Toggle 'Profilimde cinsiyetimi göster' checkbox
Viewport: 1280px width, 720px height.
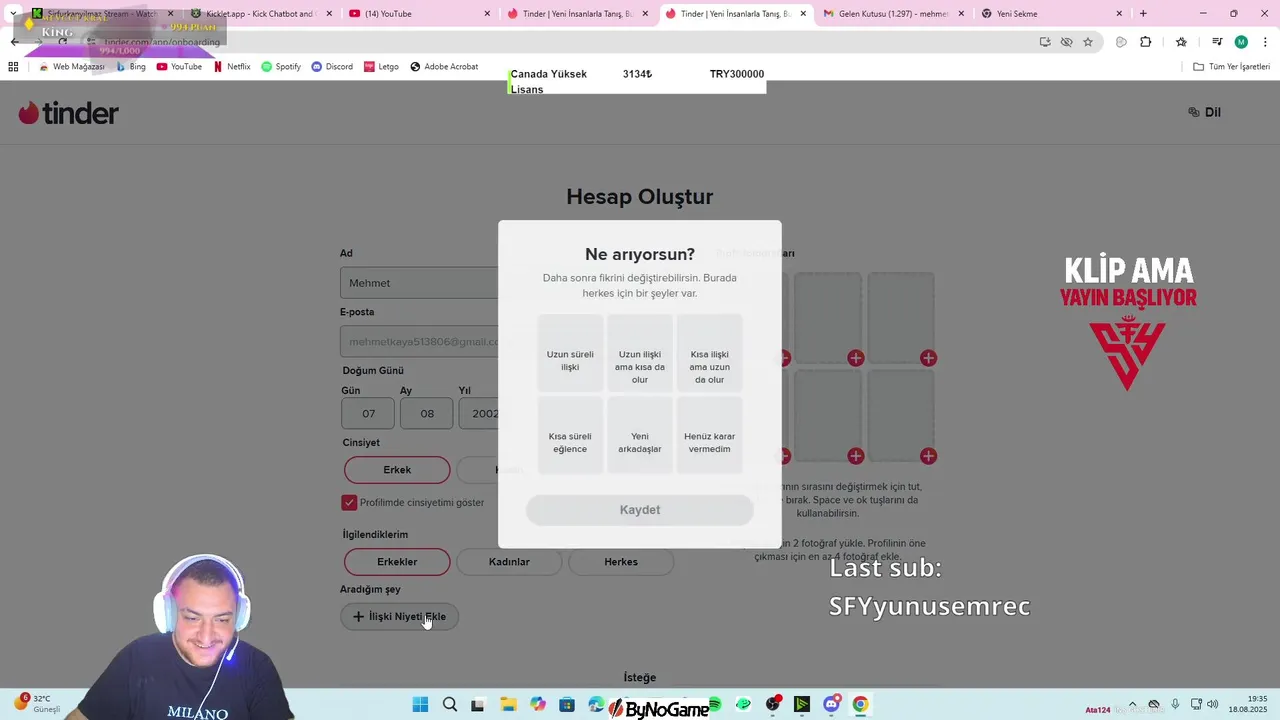[349, 503]
